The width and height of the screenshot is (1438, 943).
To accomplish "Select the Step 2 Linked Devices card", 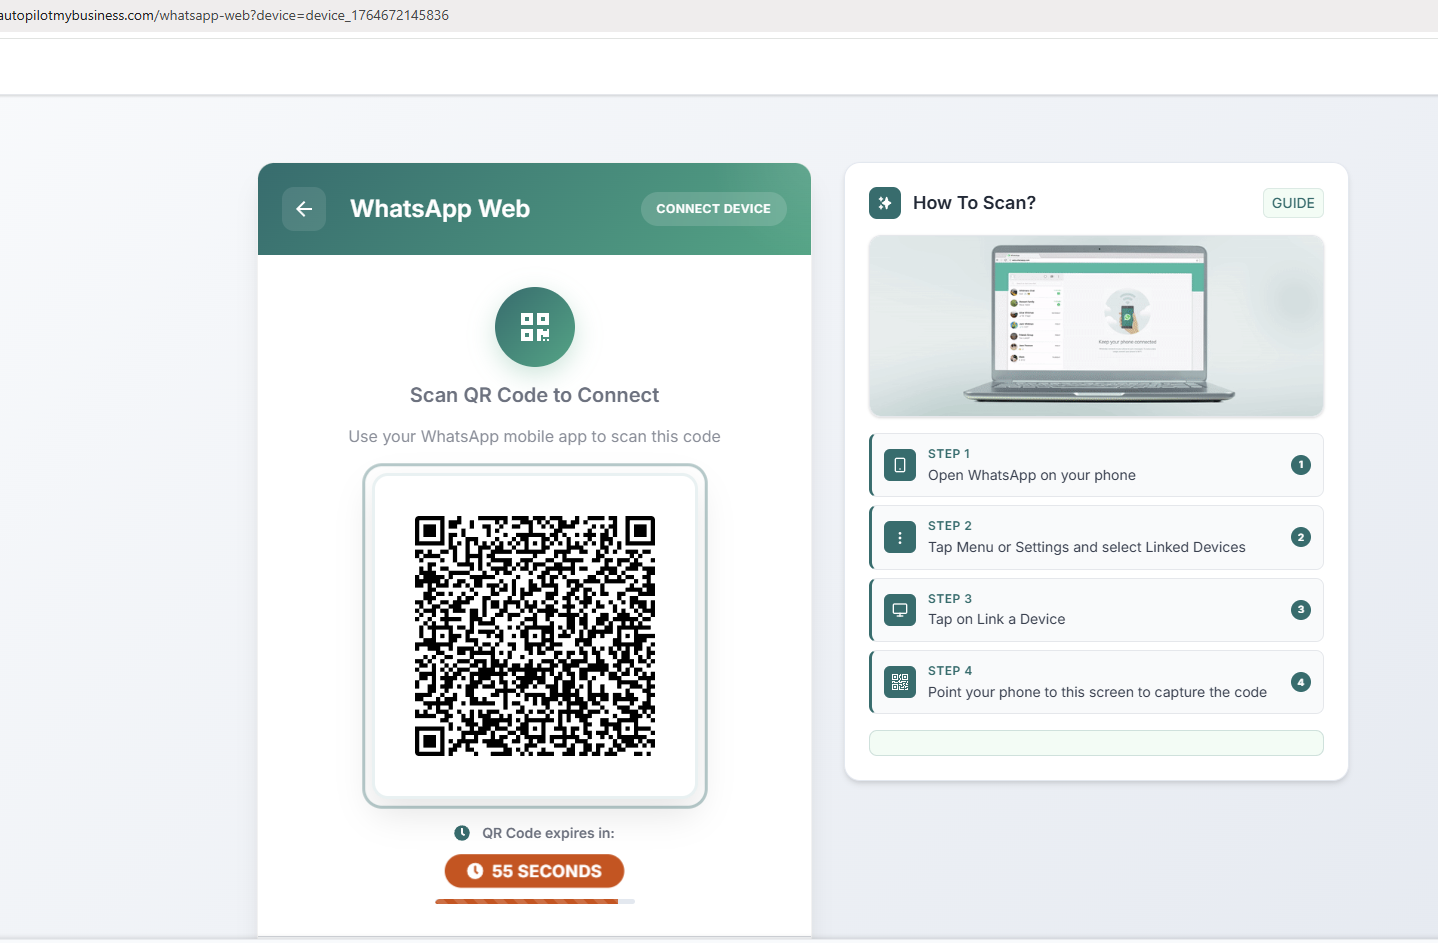I will click(x=1096, y=538).
